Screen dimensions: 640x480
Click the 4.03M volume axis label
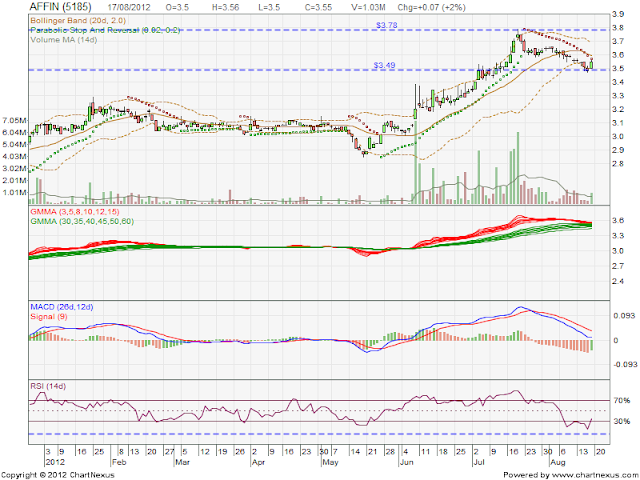pyautogui.click(x=15, y=156)
